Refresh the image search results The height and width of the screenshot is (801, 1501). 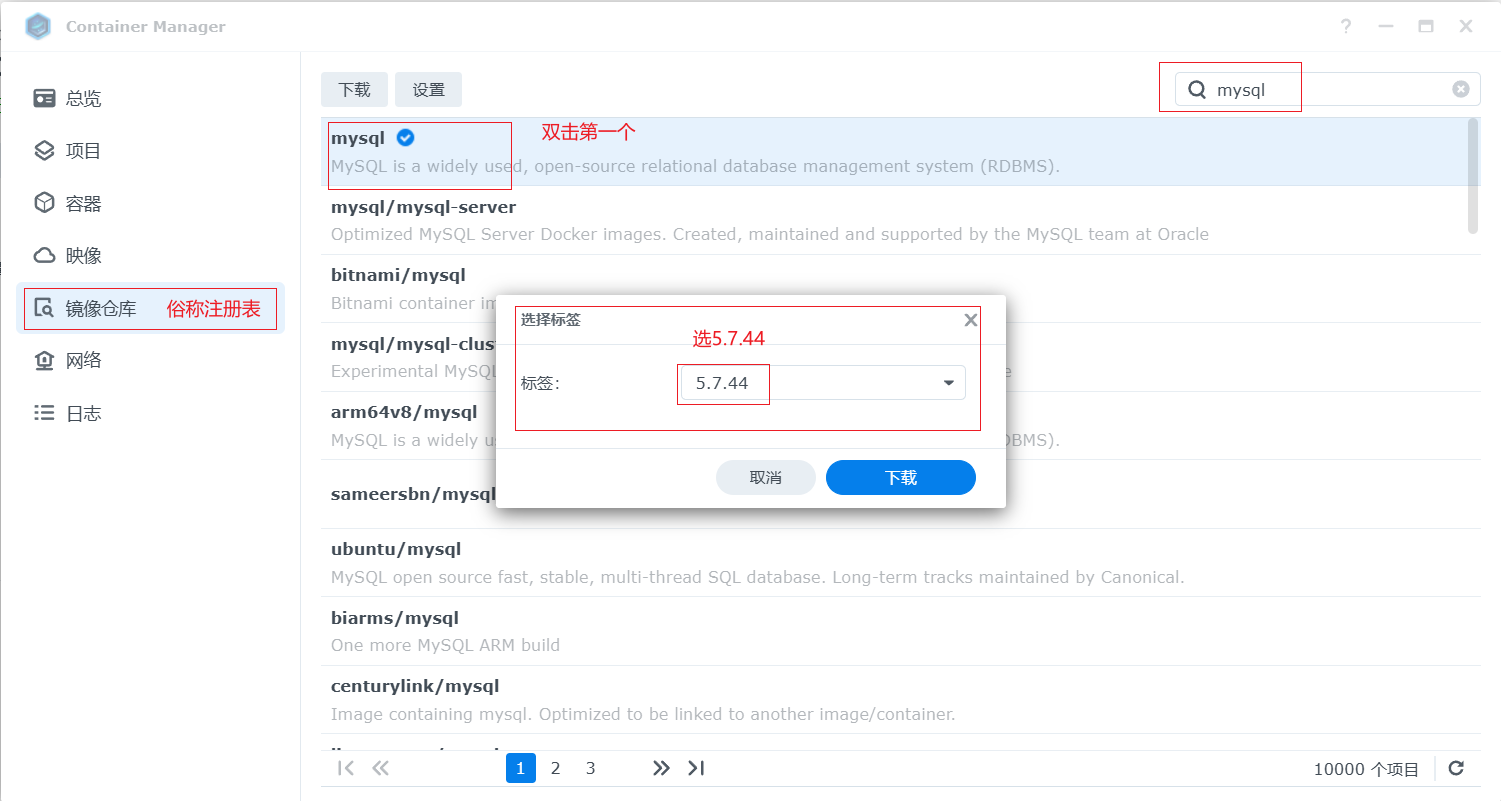coord(1456,768)
